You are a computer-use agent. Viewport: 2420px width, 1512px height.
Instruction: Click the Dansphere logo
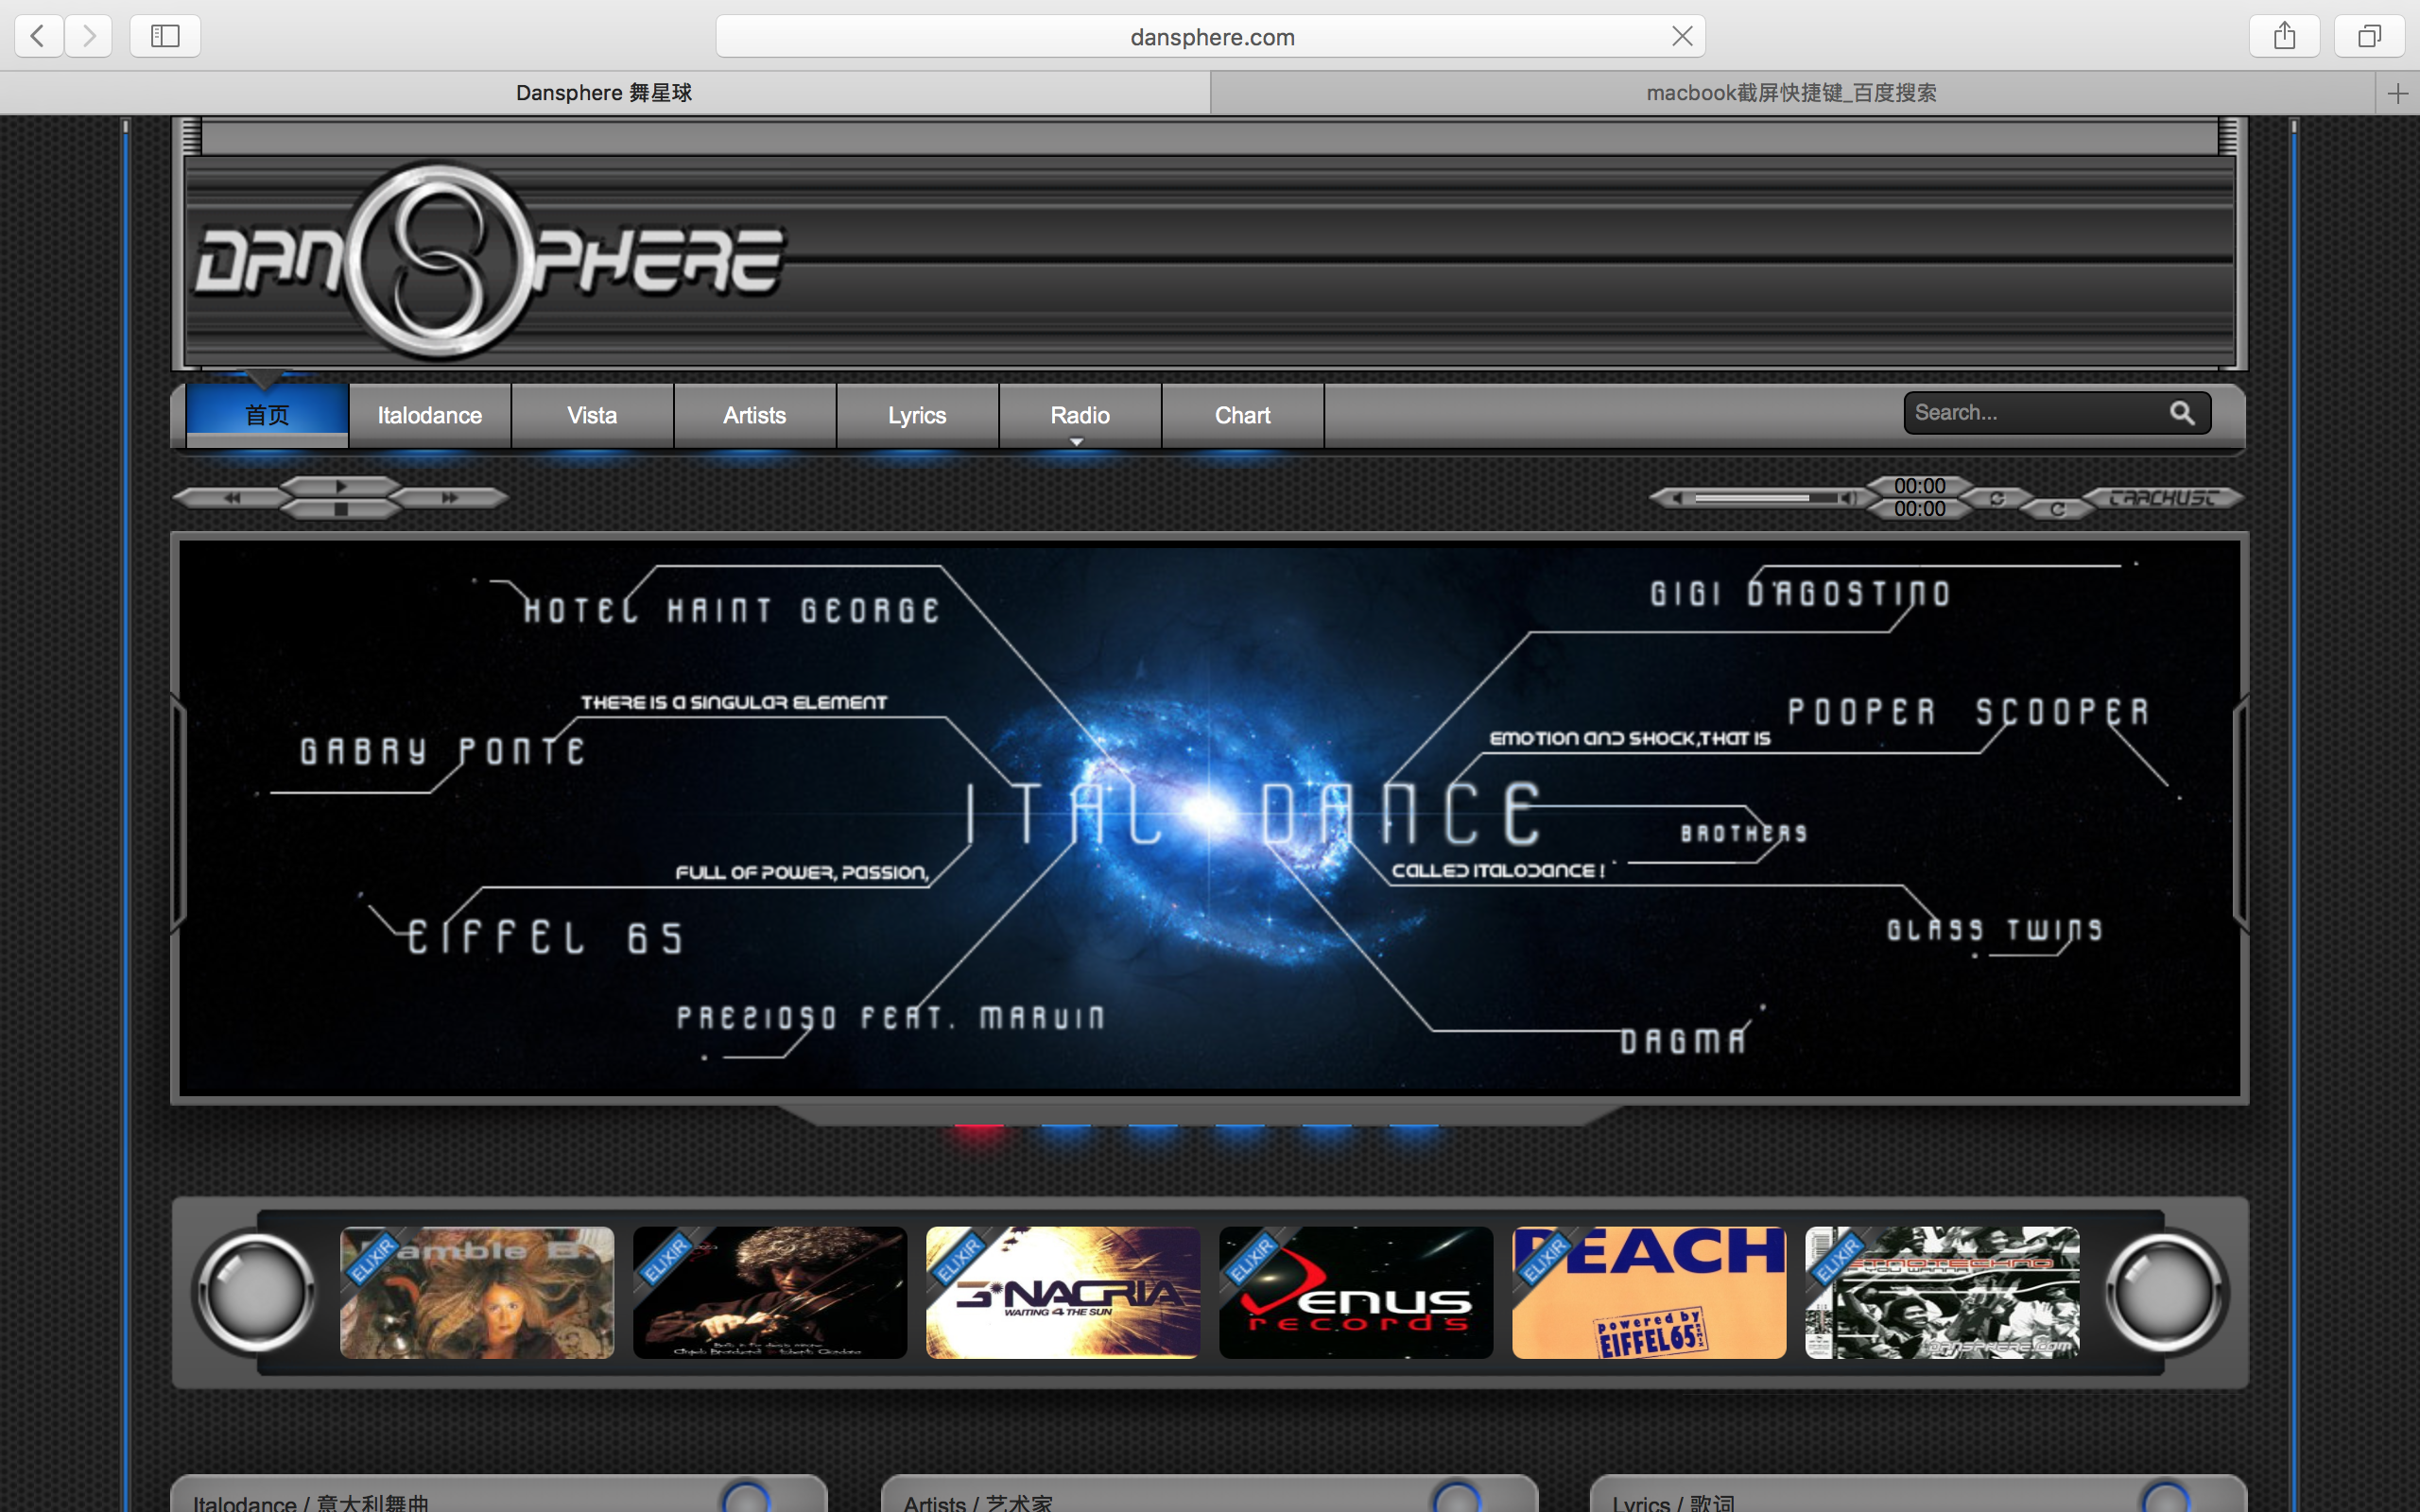click(x=489, y=260)
